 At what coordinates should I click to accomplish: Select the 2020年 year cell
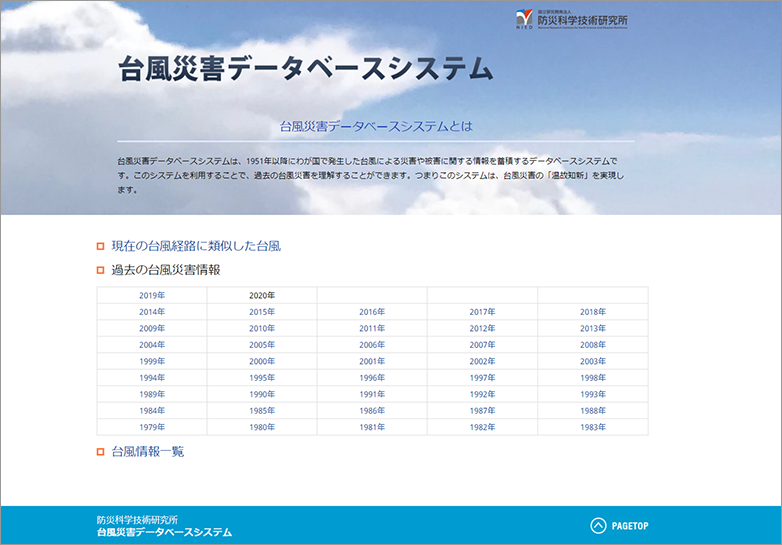[x=262, y=295]
